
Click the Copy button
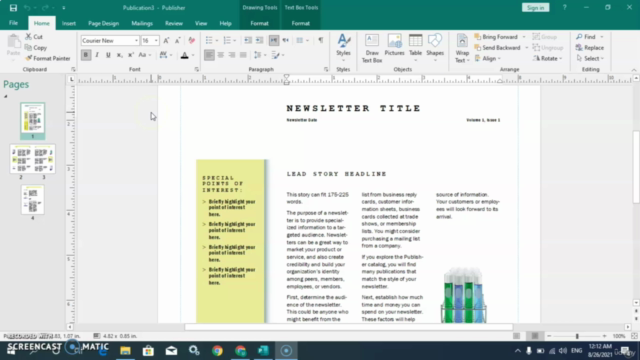coord(36,48)
